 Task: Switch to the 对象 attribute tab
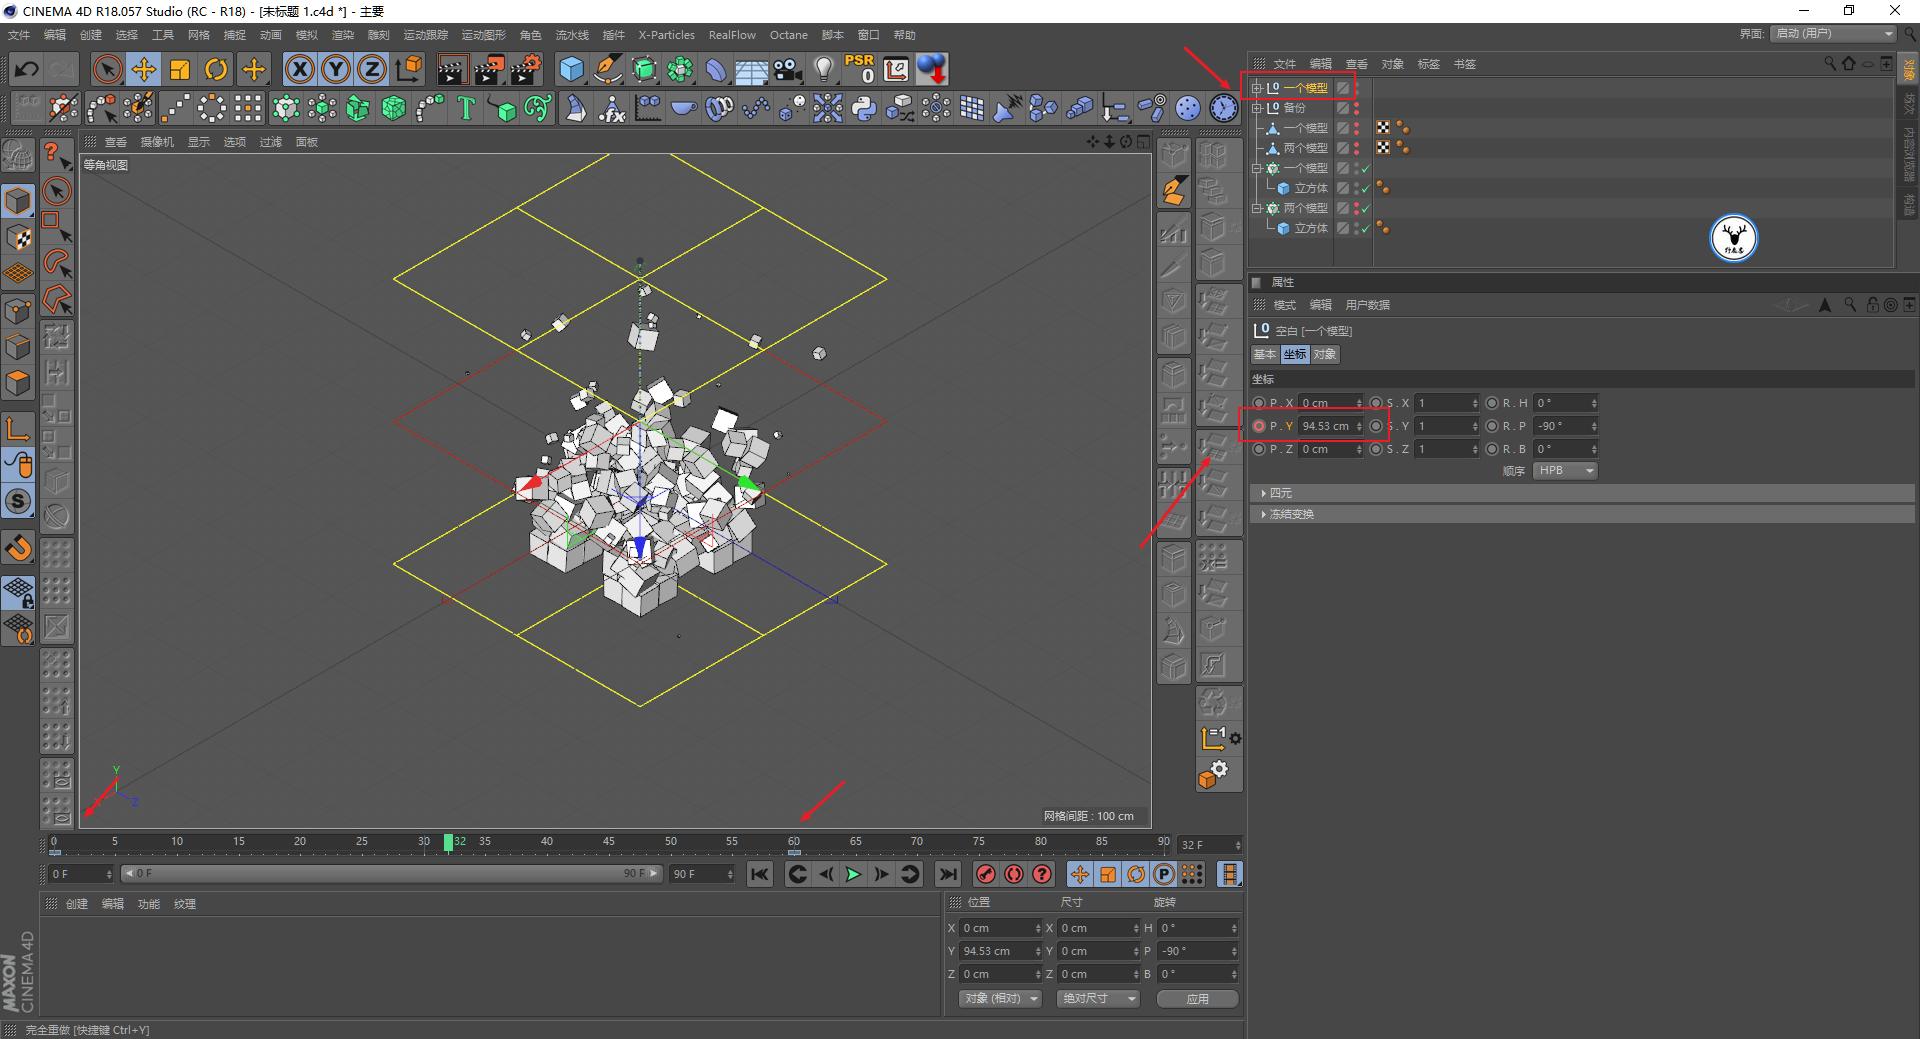pos(1325,354)
